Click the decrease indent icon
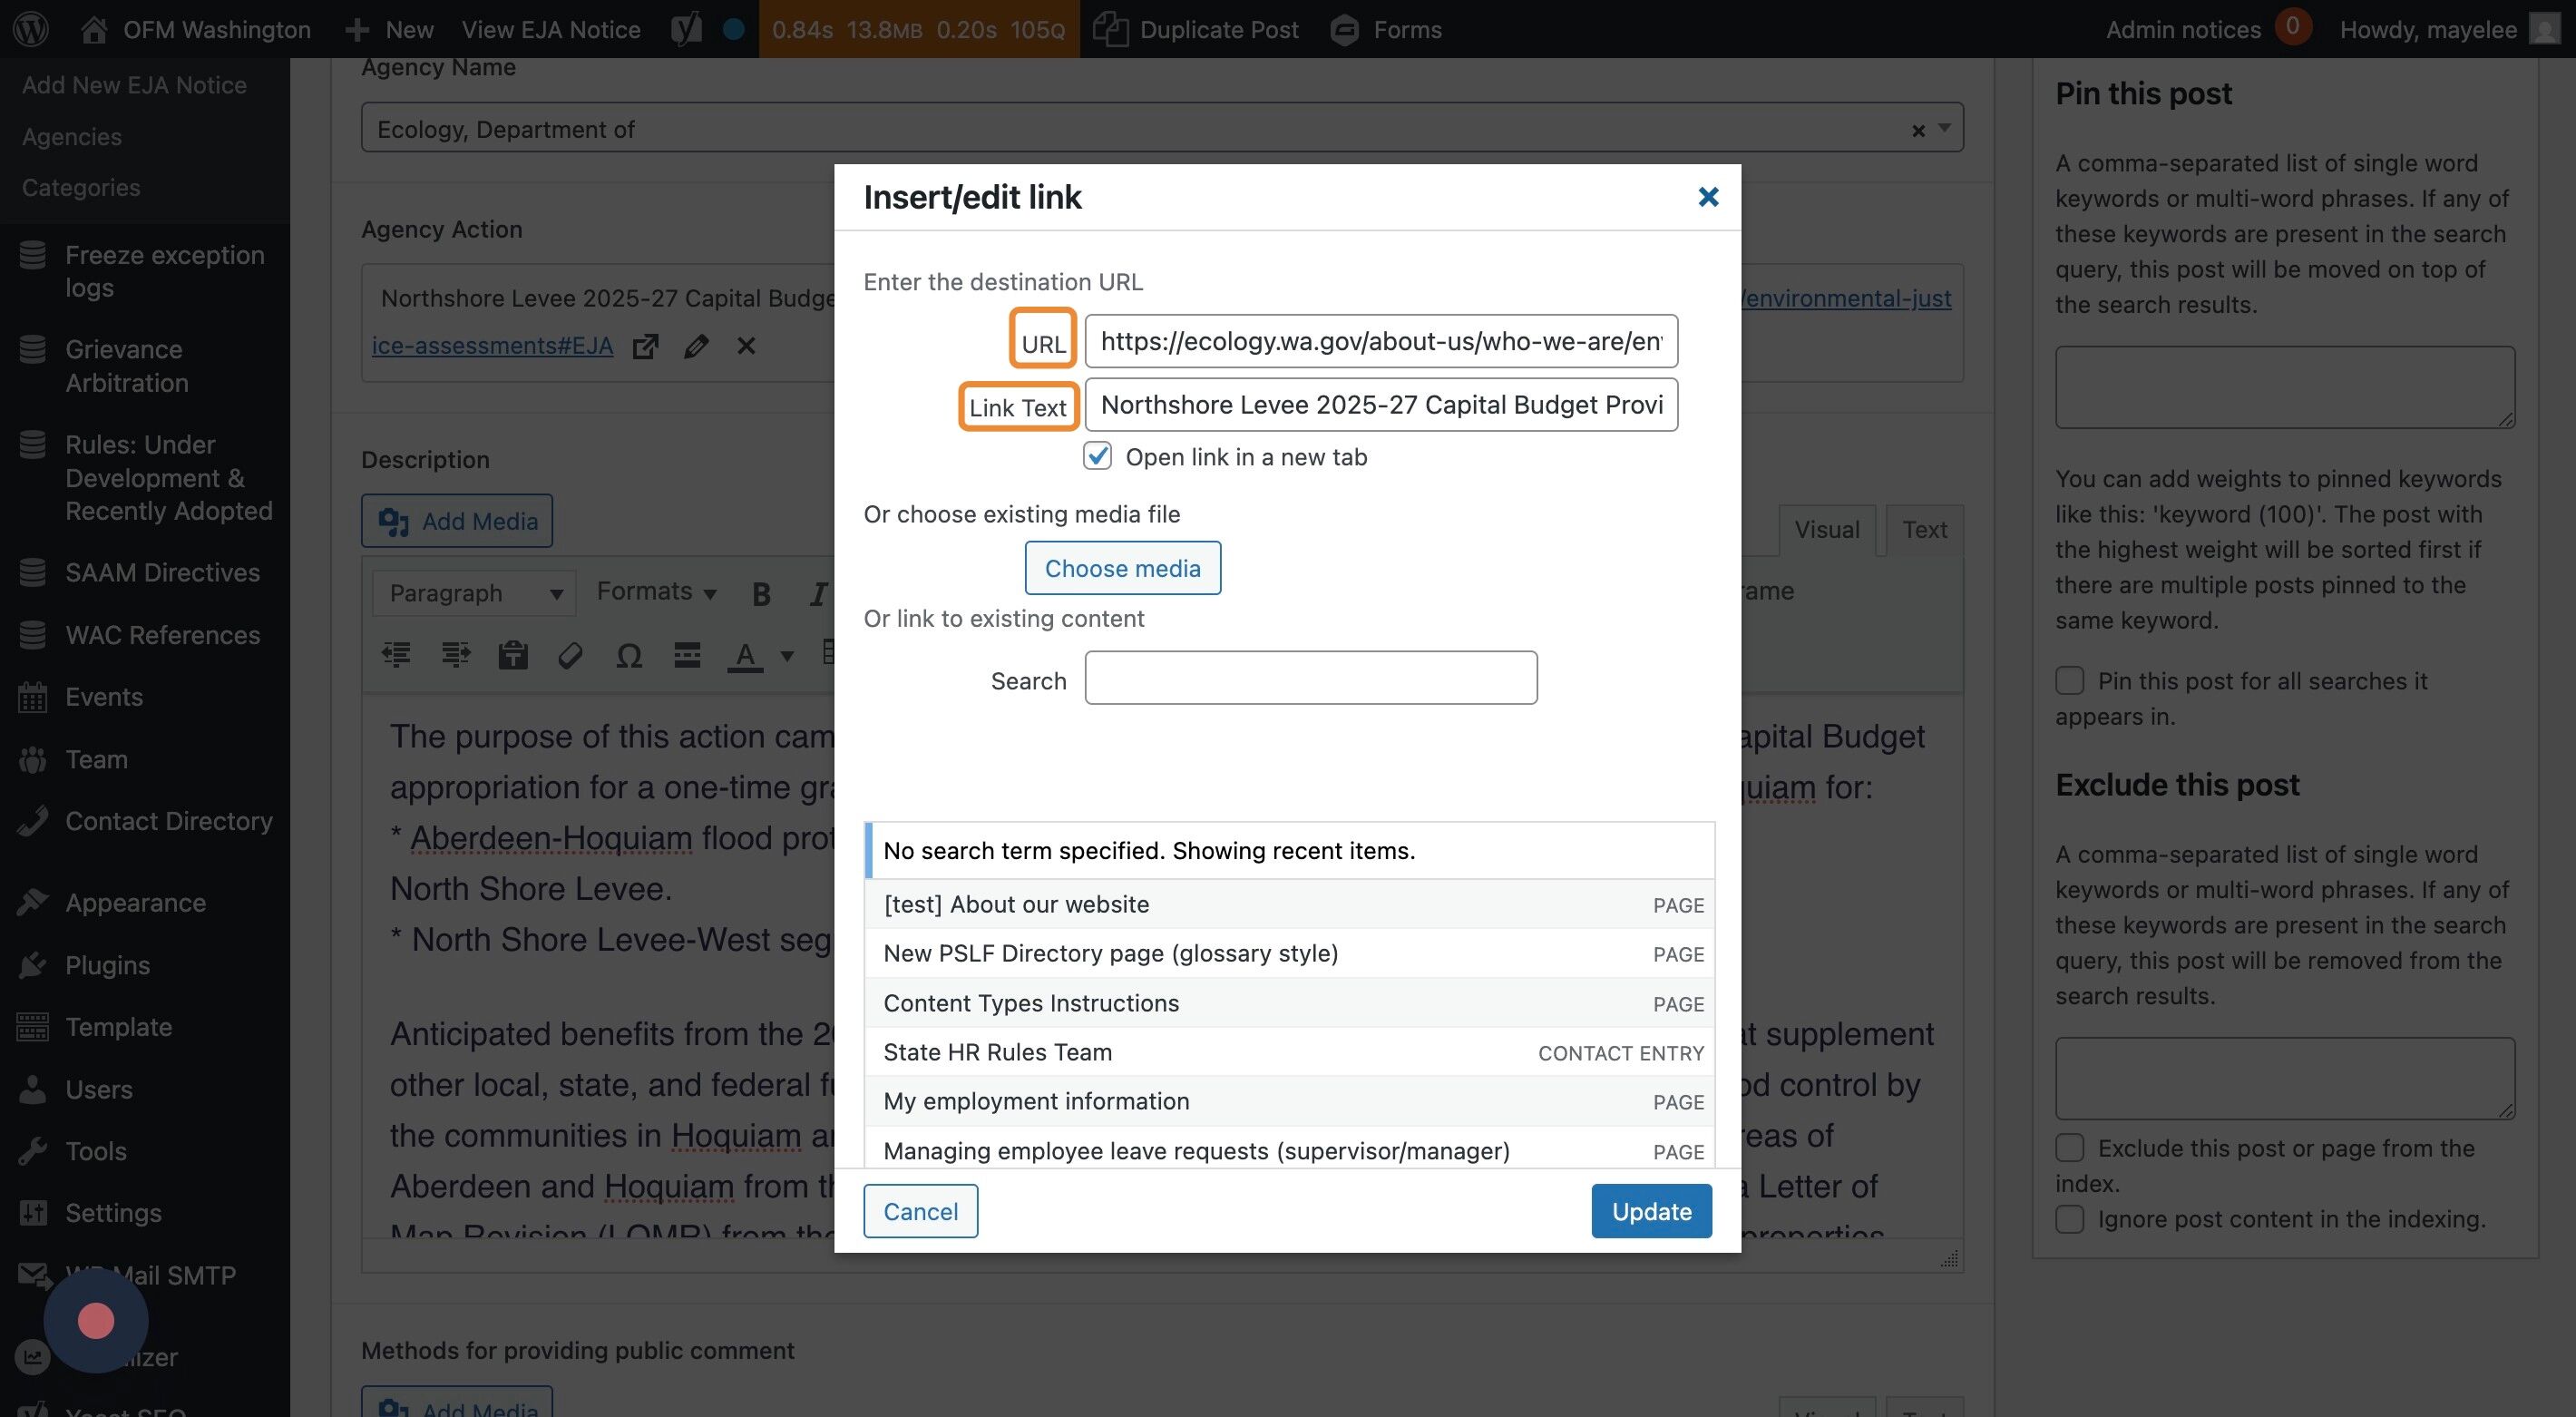 click(397, 656)
